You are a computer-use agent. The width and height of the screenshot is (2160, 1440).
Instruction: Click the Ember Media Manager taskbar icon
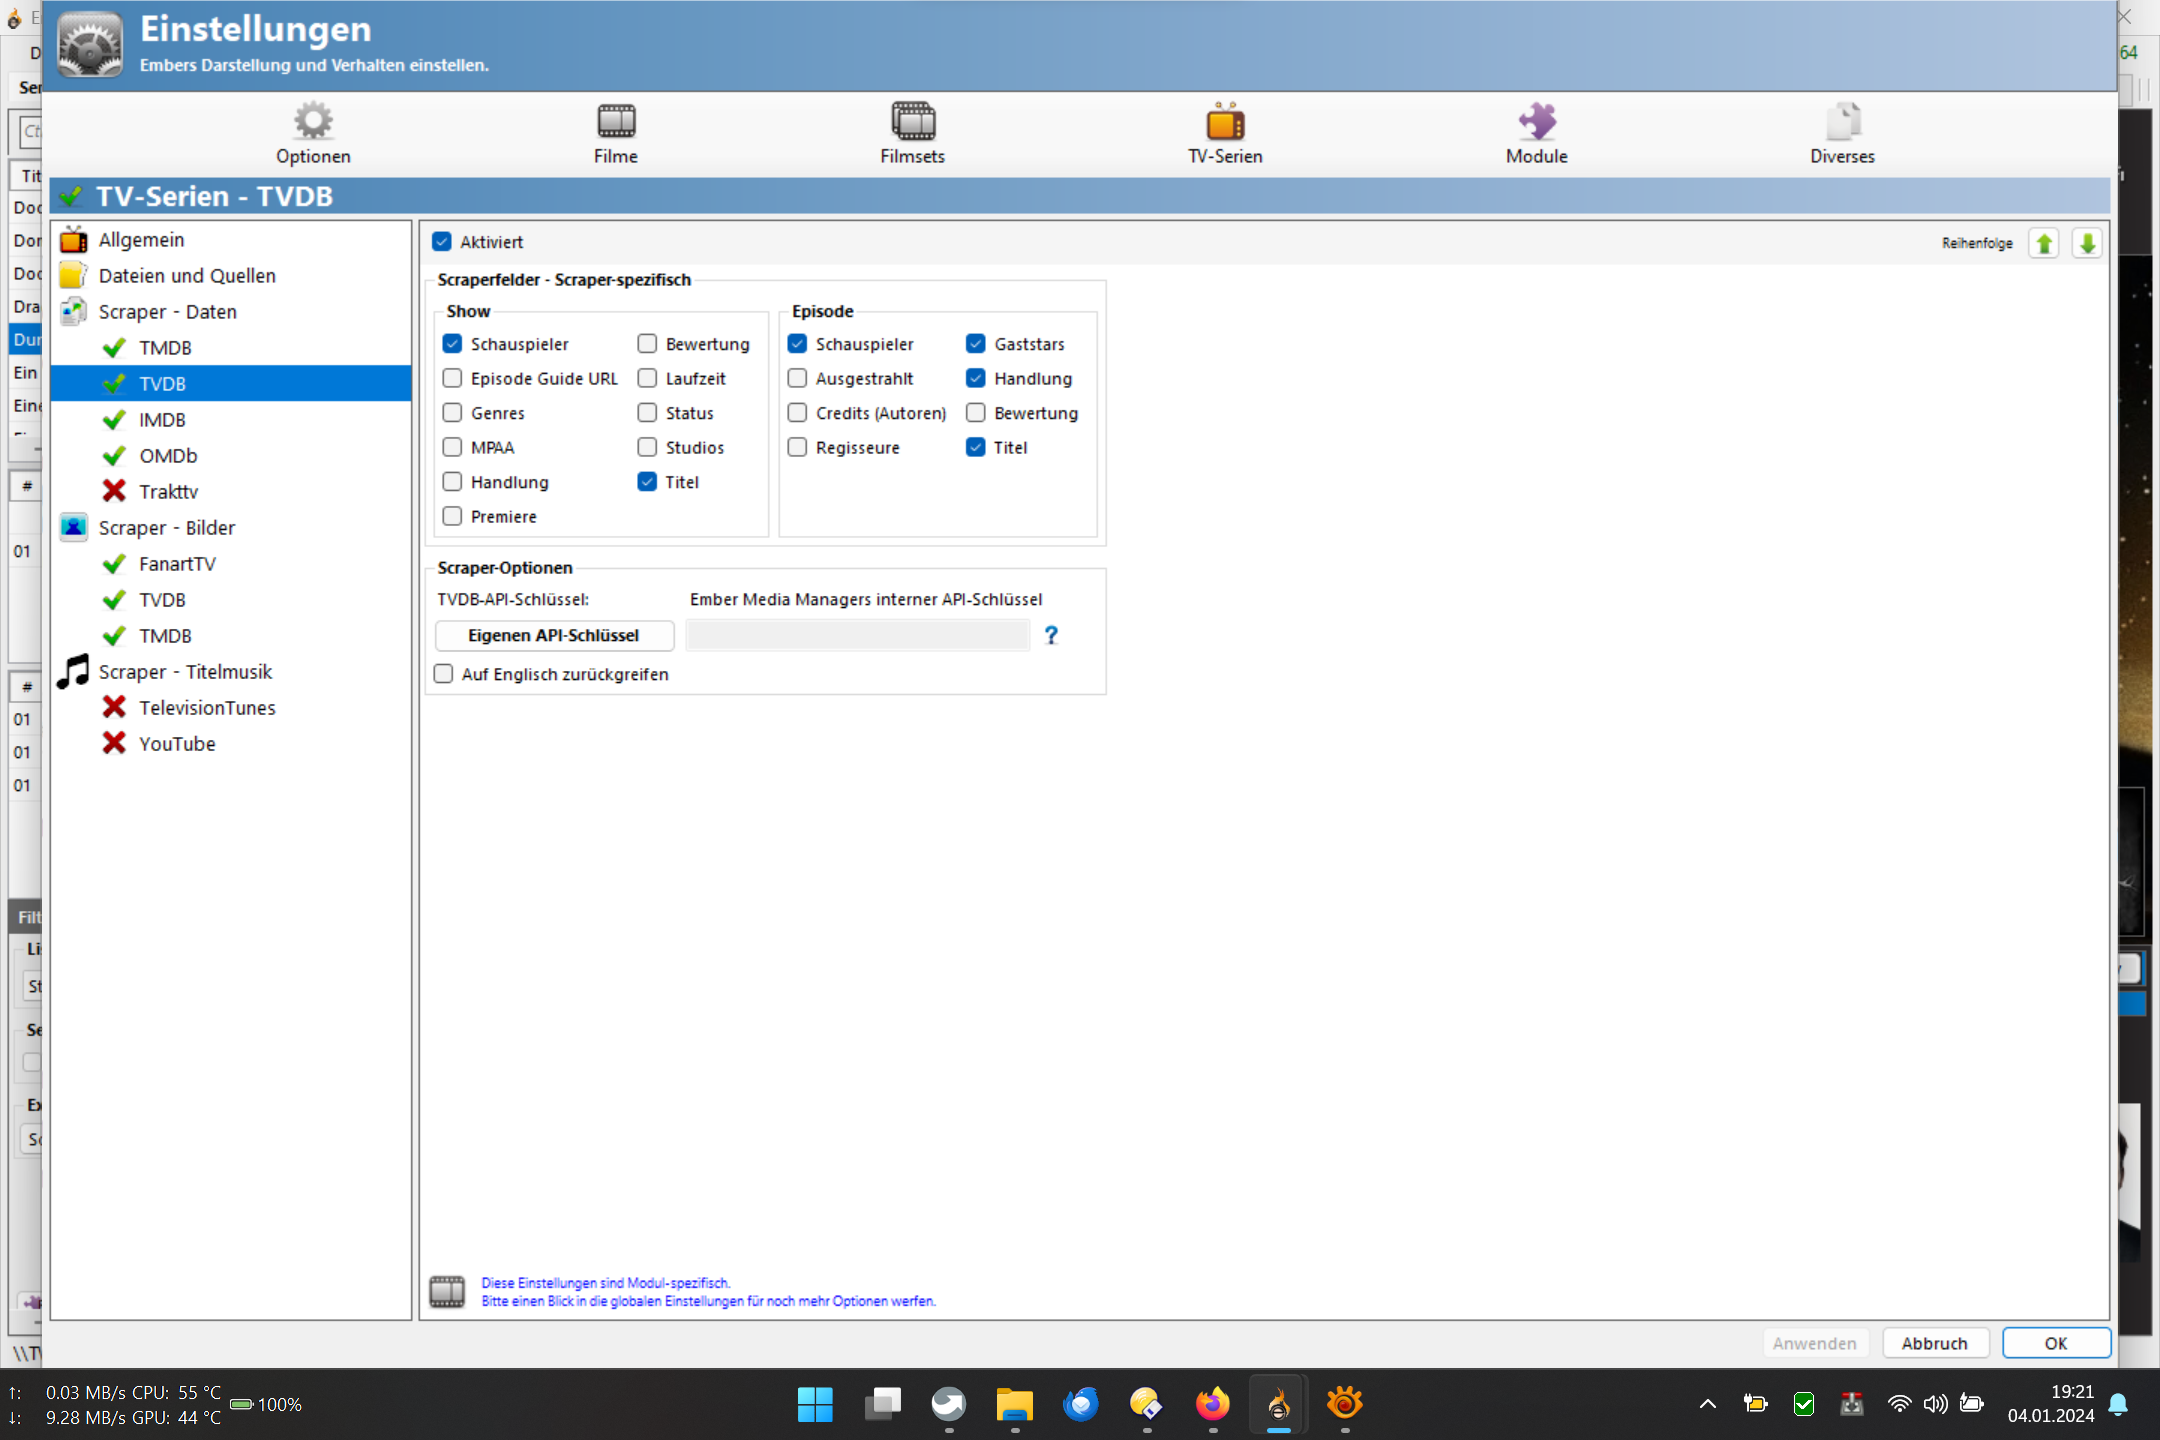coord(1279,1404)
